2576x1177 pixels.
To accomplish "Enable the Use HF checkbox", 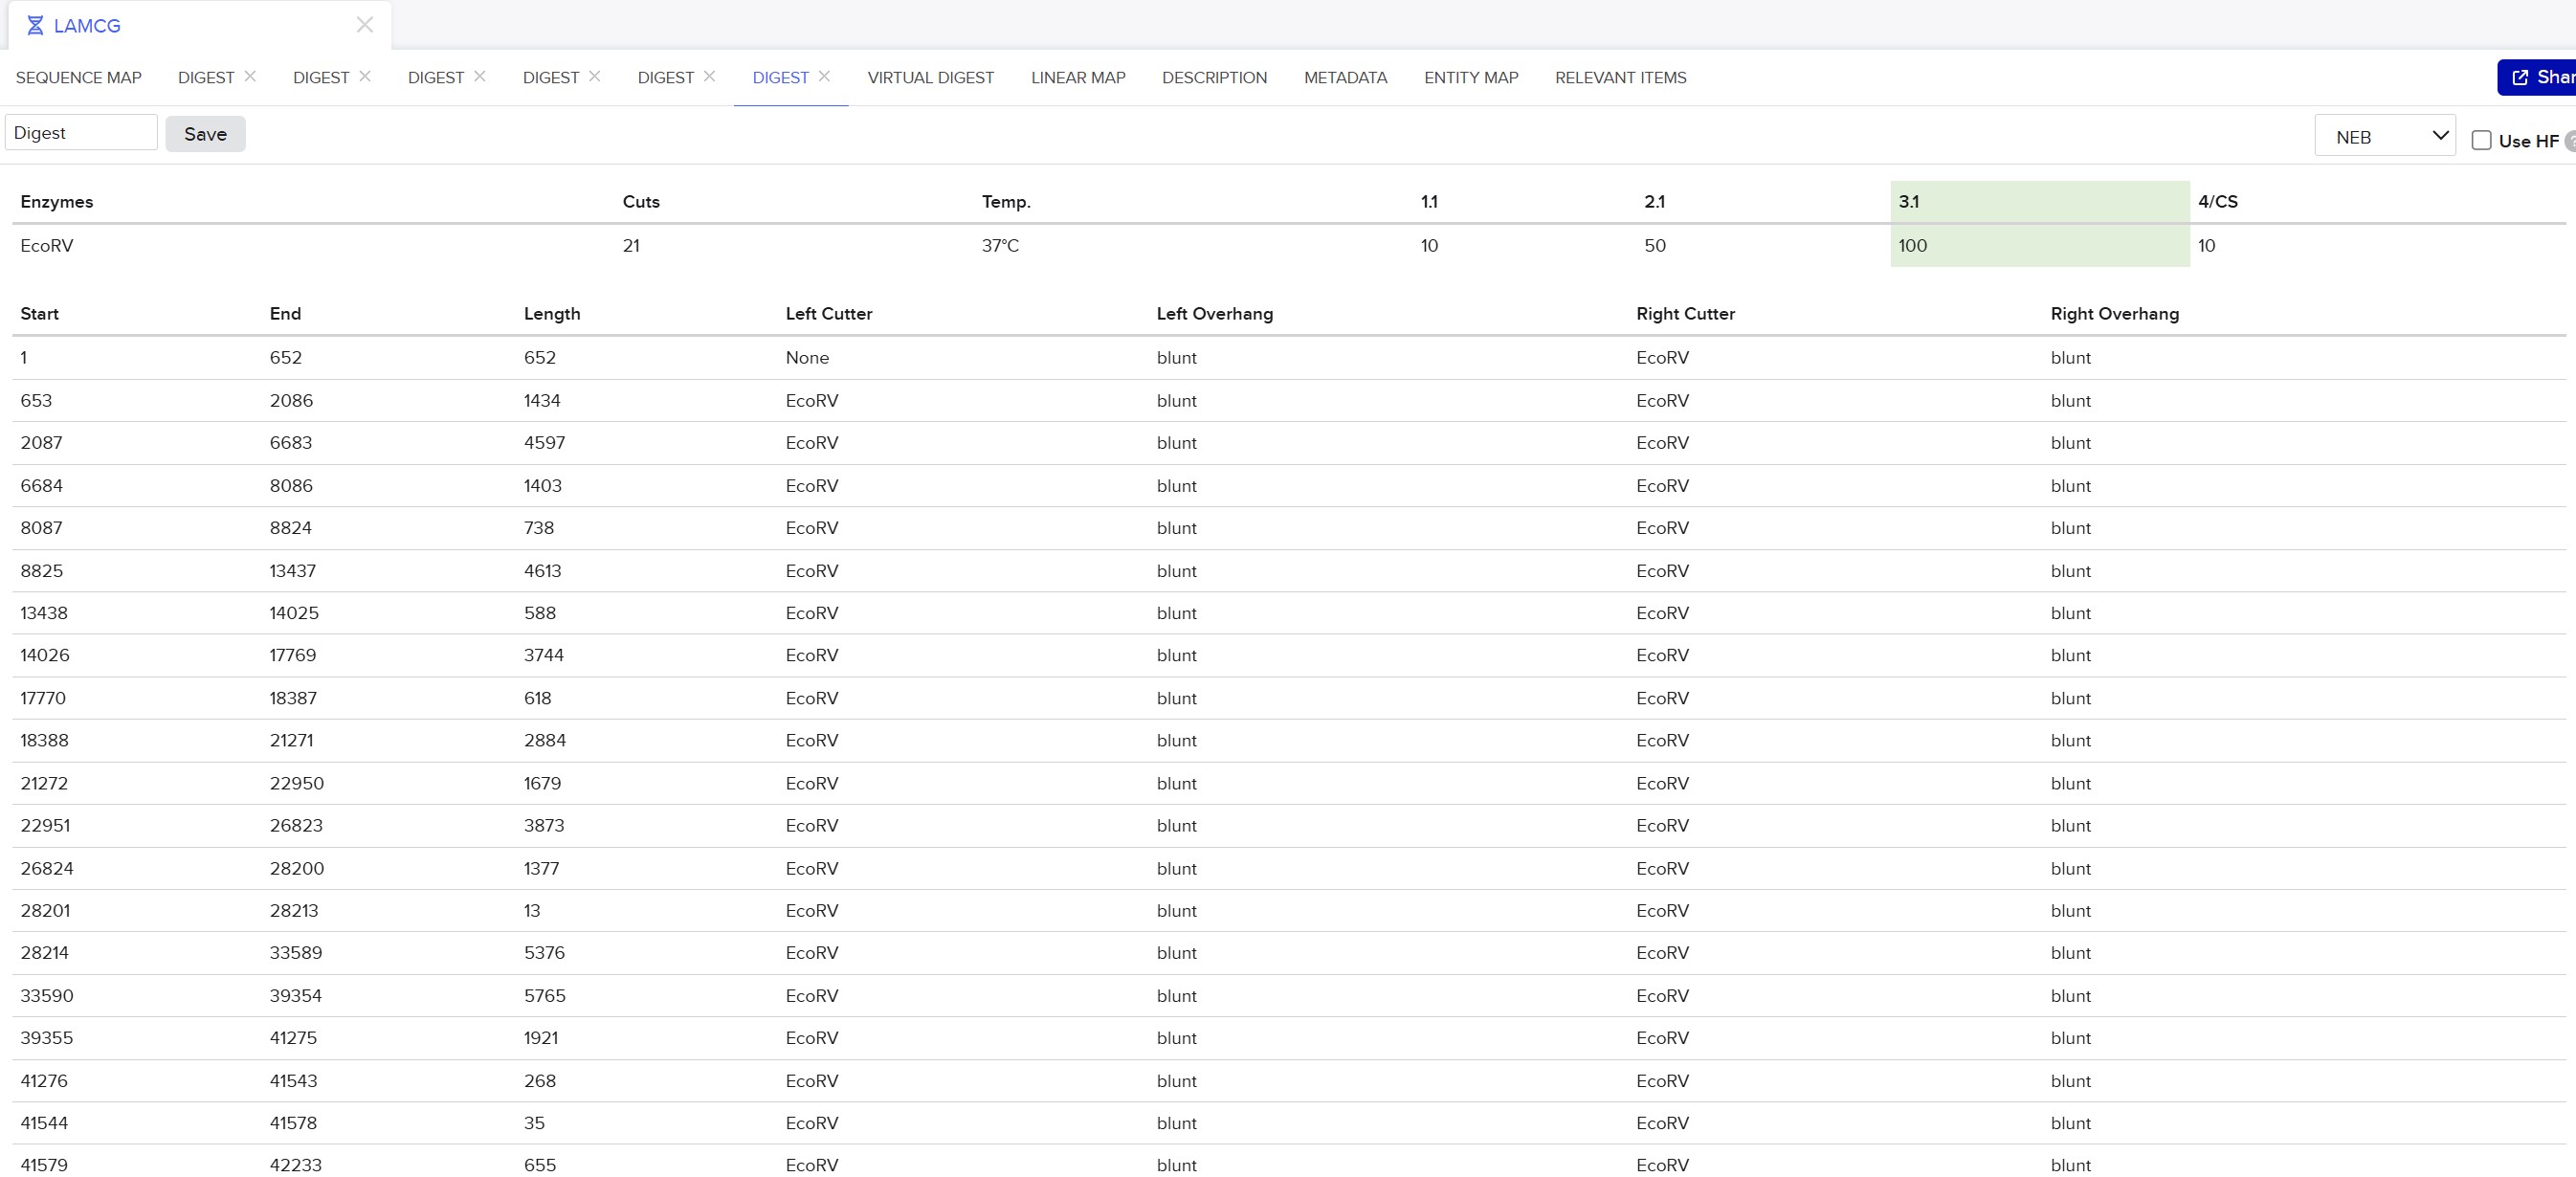I will [2481, 140].
